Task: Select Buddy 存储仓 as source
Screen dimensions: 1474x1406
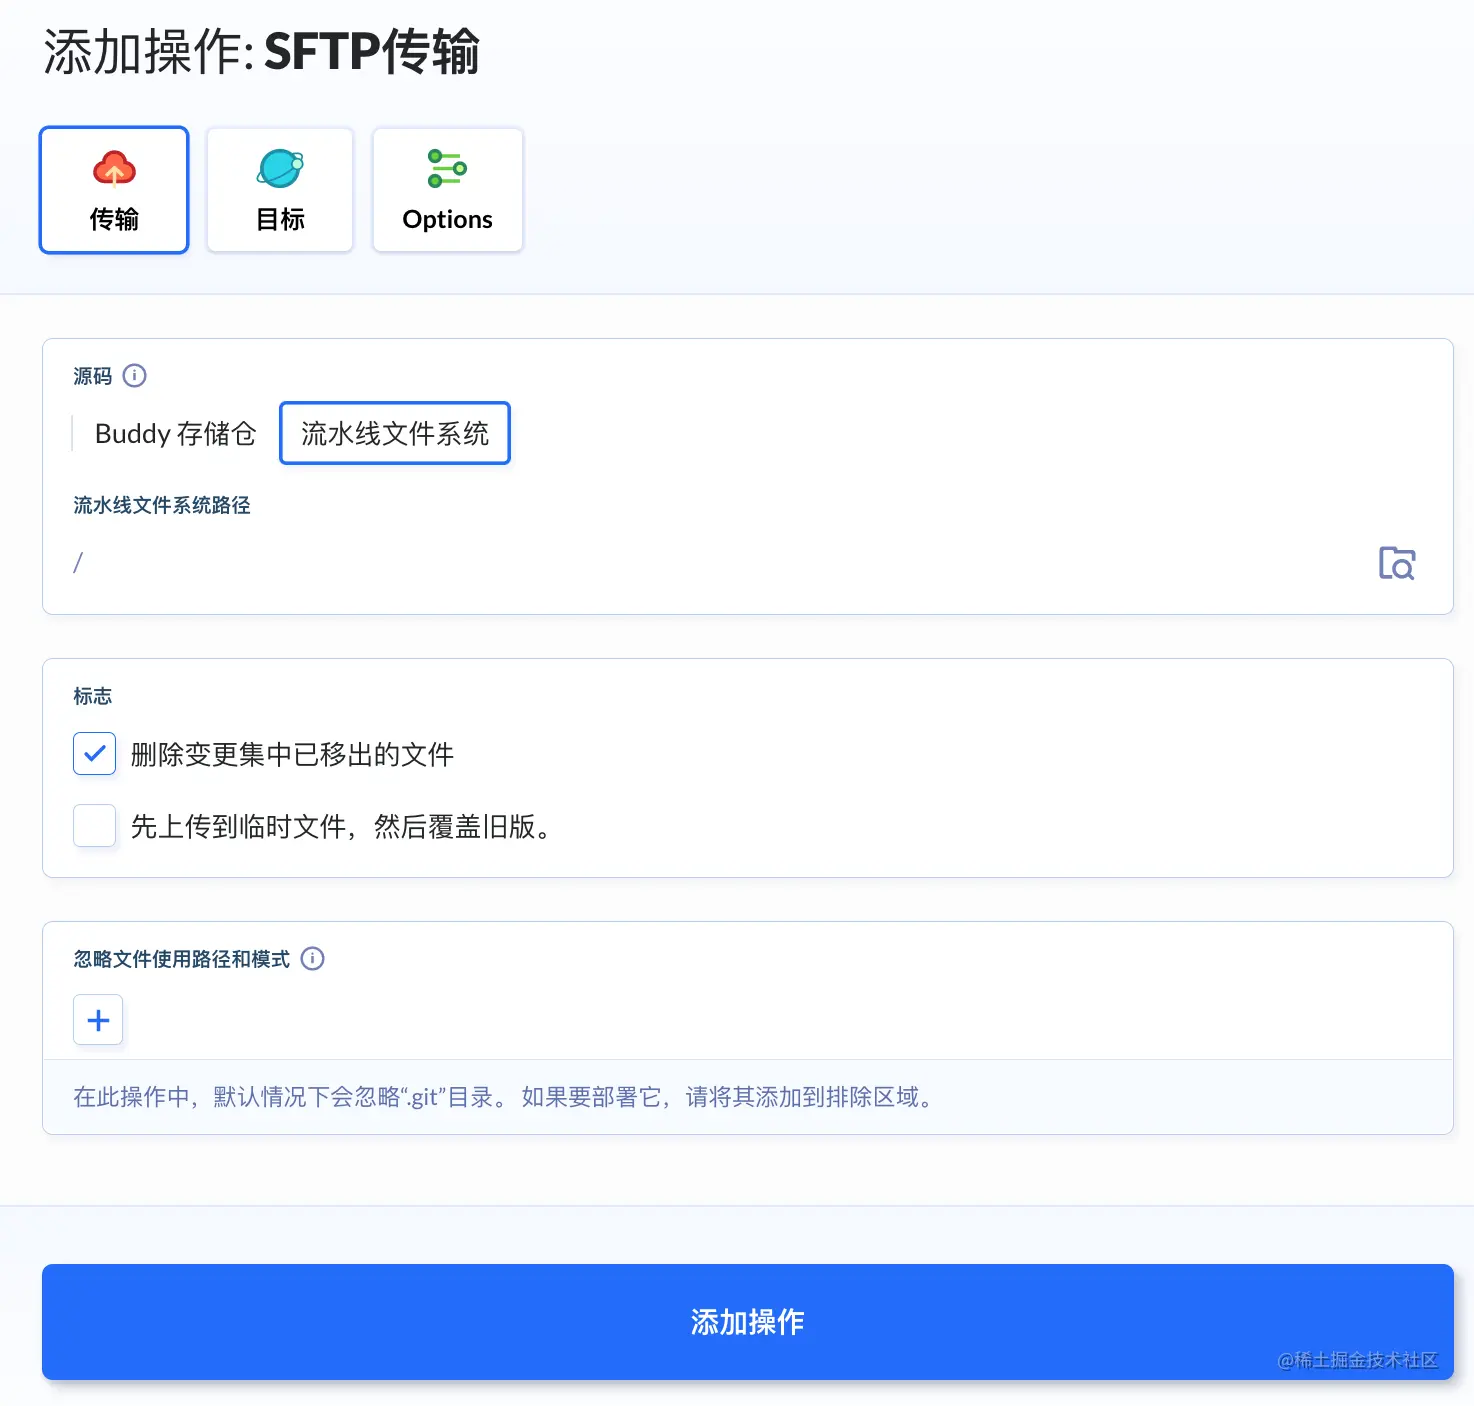Action: (x=175, y=433)
